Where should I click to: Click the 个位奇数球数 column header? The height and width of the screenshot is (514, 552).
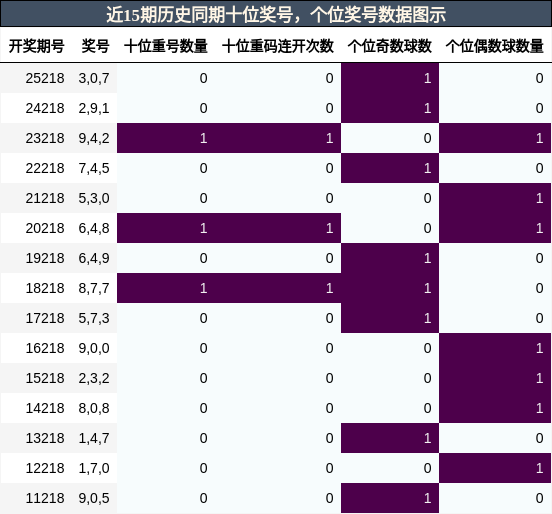coord(390,46)
